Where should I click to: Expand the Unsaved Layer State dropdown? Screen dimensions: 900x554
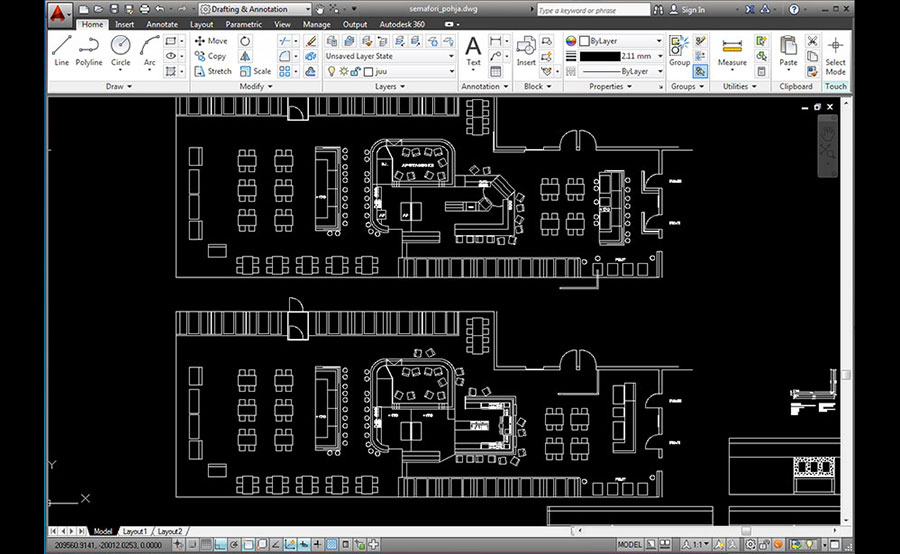point(452,57)
